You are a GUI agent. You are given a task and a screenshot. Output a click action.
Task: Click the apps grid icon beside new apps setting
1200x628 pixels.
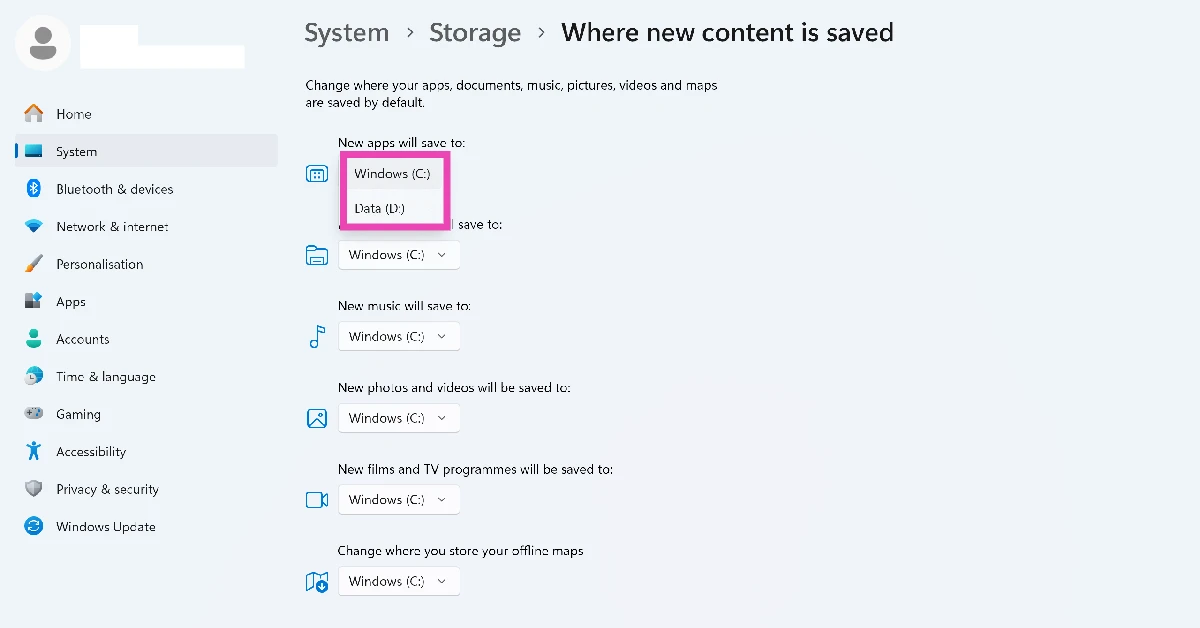pos(316,173)
